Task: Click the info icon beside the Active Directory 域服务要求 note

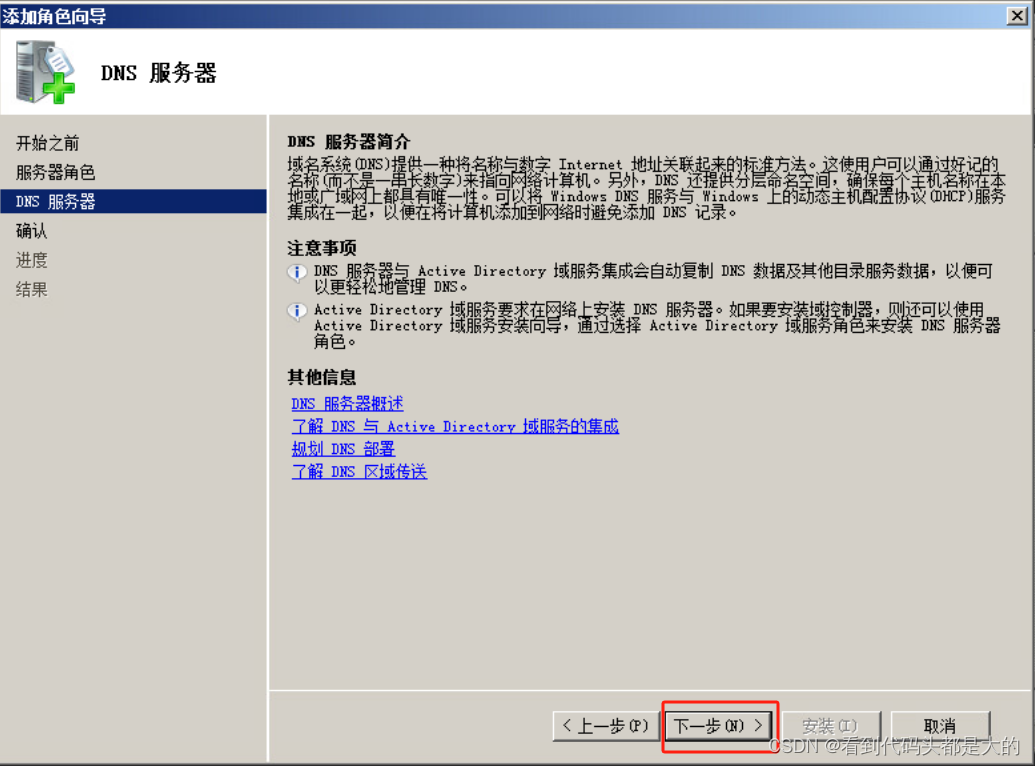Action: tap(297, 311)
